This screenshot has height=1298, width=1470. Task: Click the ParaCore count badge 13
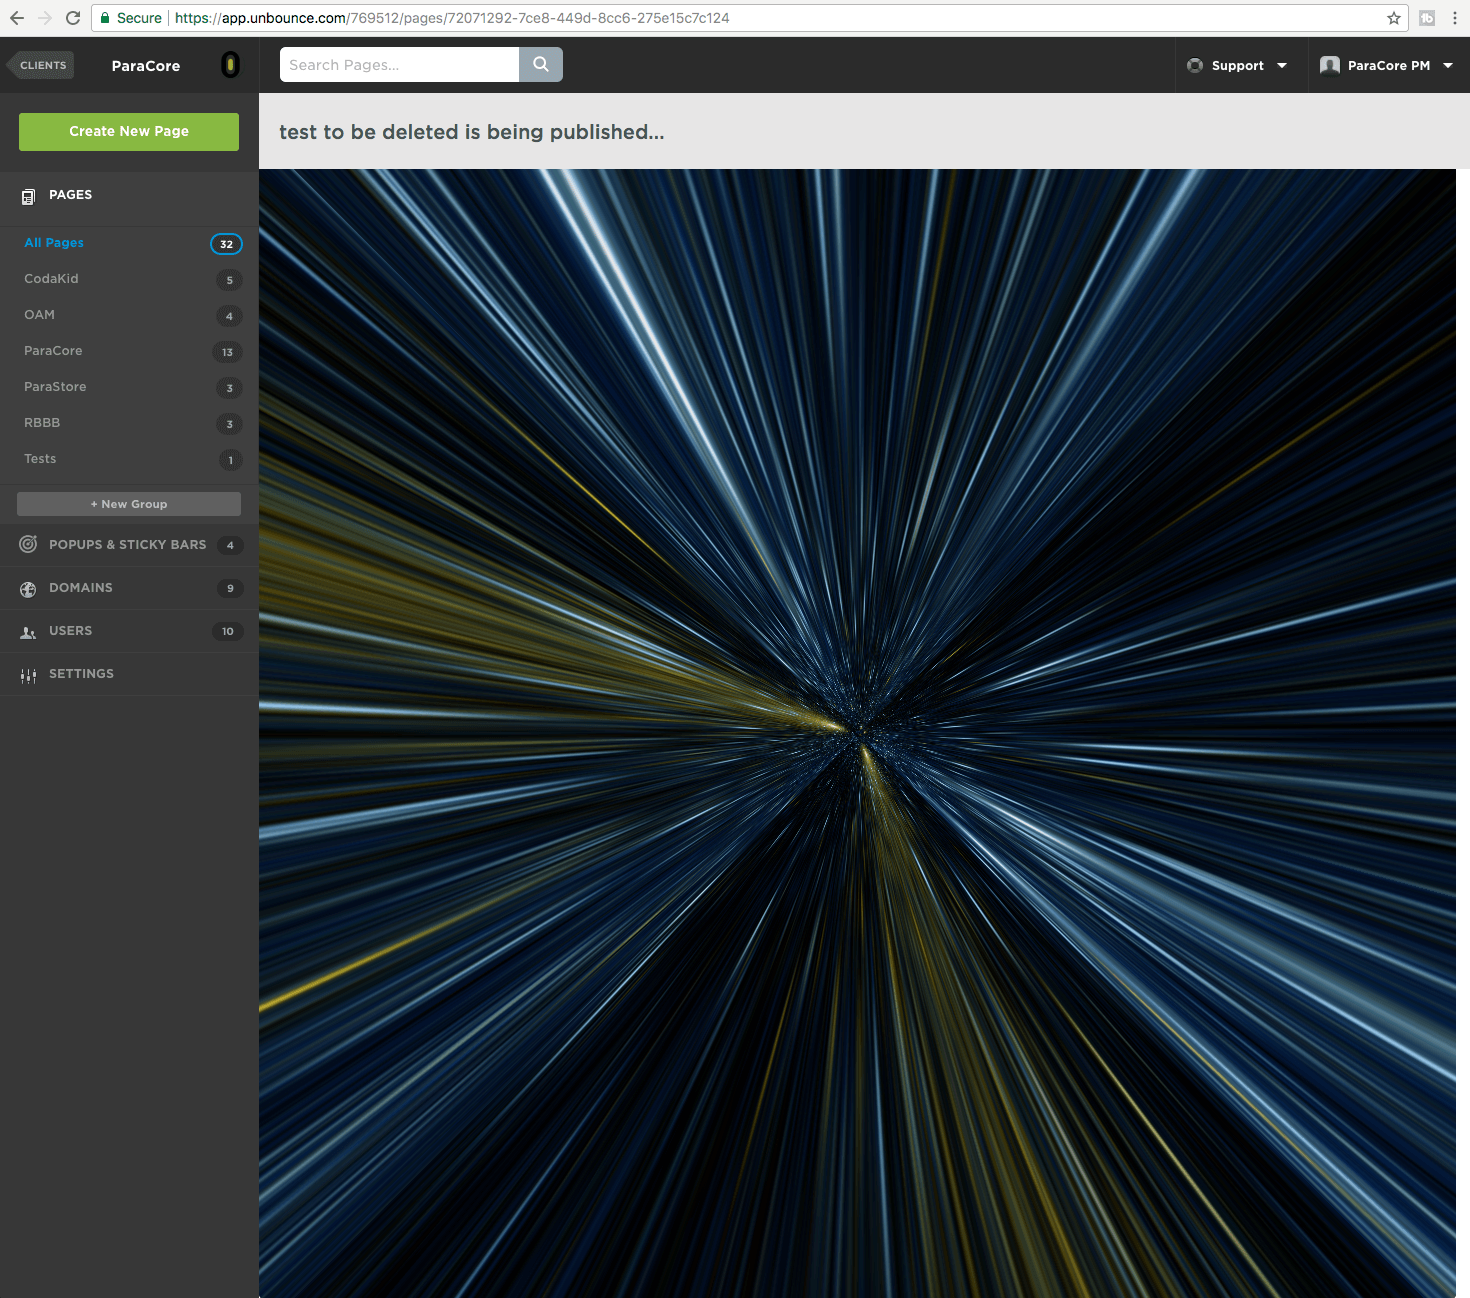[227, 352]
